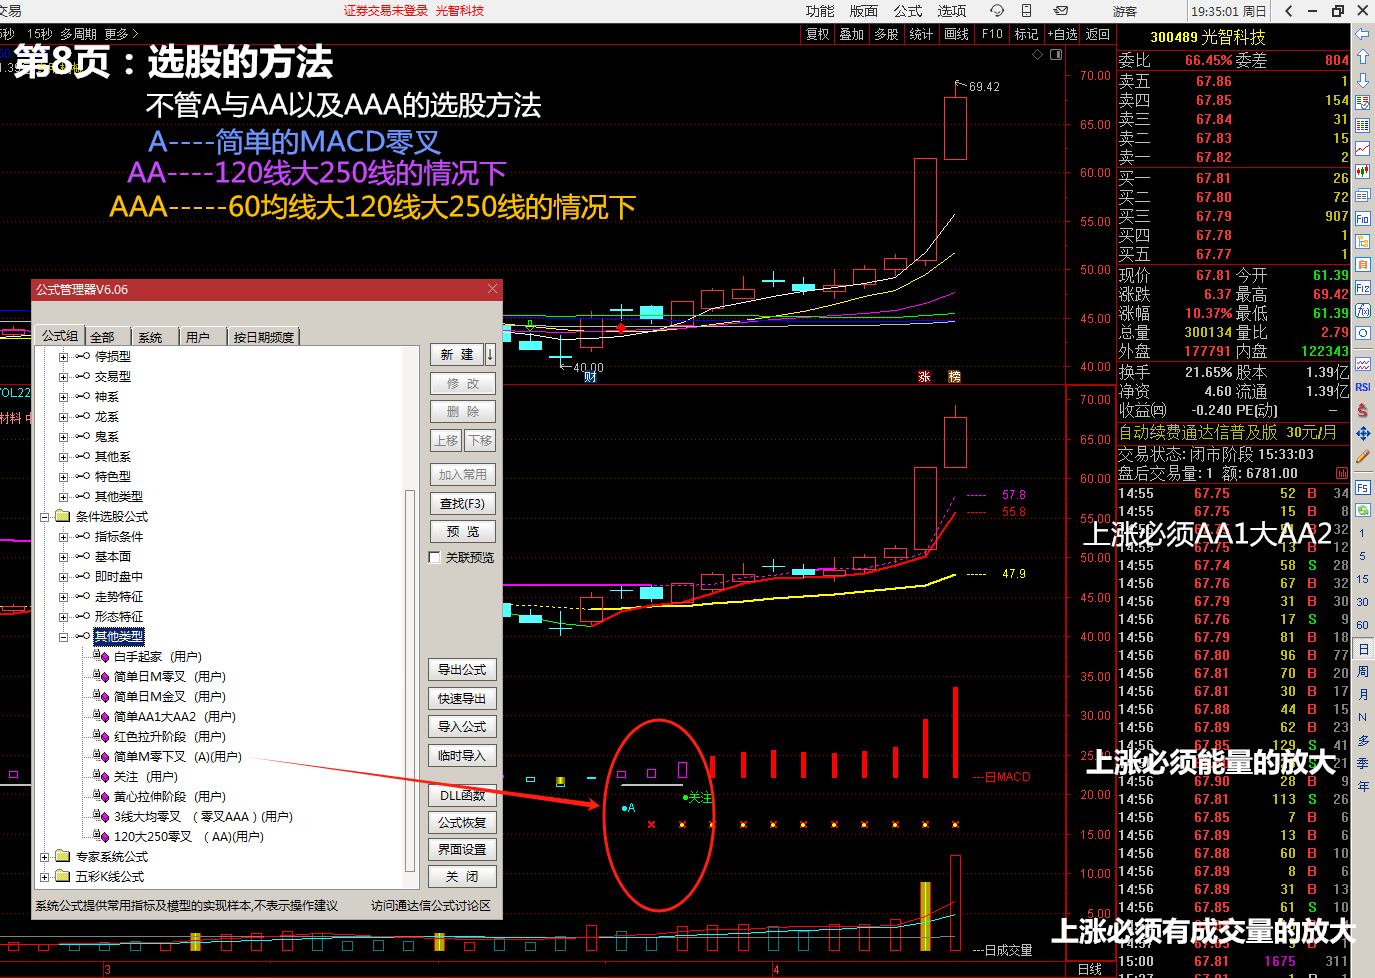1375x978 pixels.
Task: Select the 5 minute period
Action: click(x=1362, y=556)
